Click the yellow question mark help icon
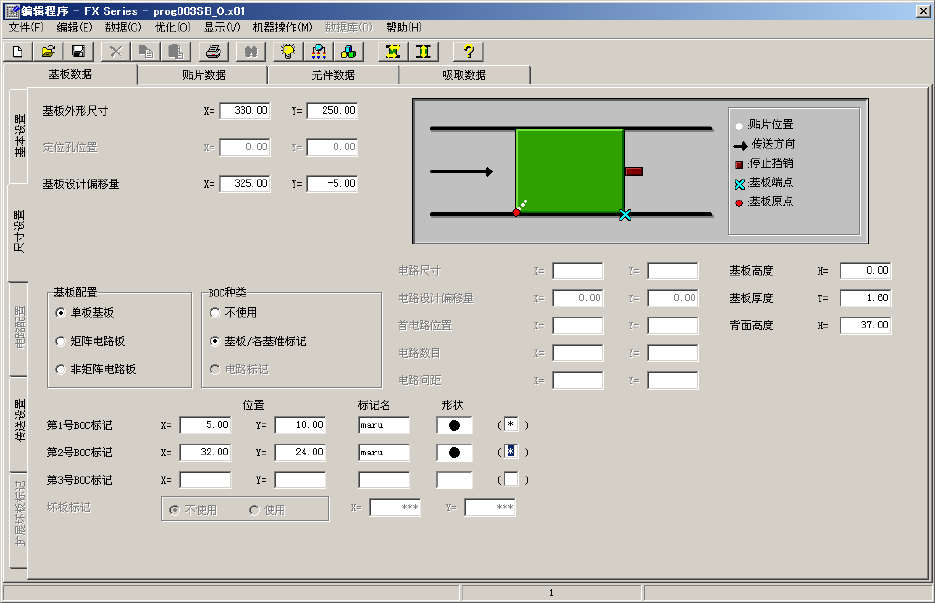The image size is (935, 603). tap(468, 51)
